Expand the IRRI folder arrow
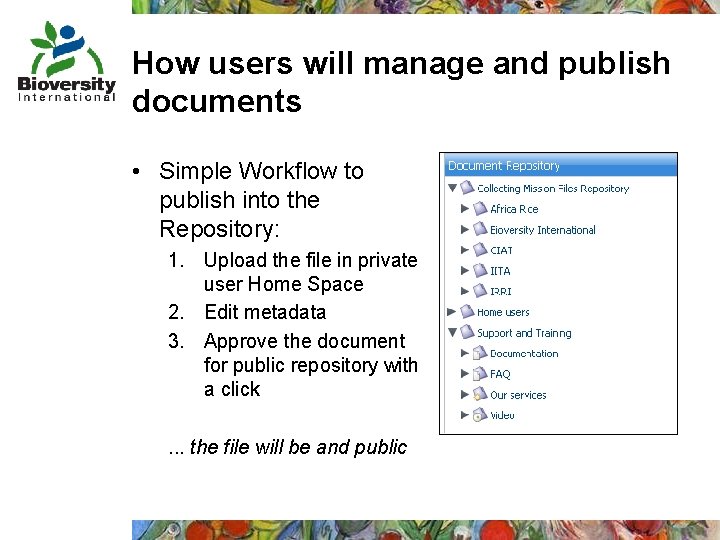Image resolution: width=720 pixels, height=540 pixels. tap(465, 291)
